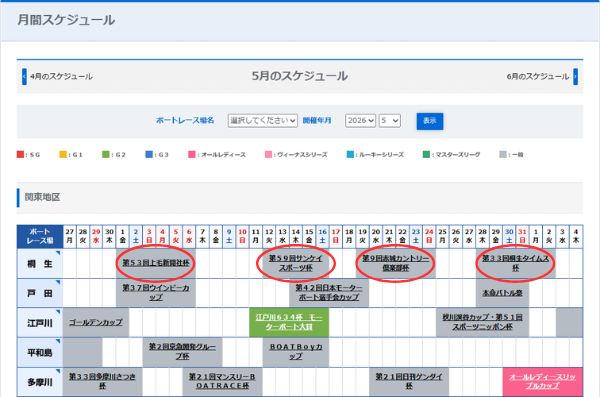Screen dimensions: 600x397
Task: Open the 4月のスケジュール link
Action: [61, 77]
